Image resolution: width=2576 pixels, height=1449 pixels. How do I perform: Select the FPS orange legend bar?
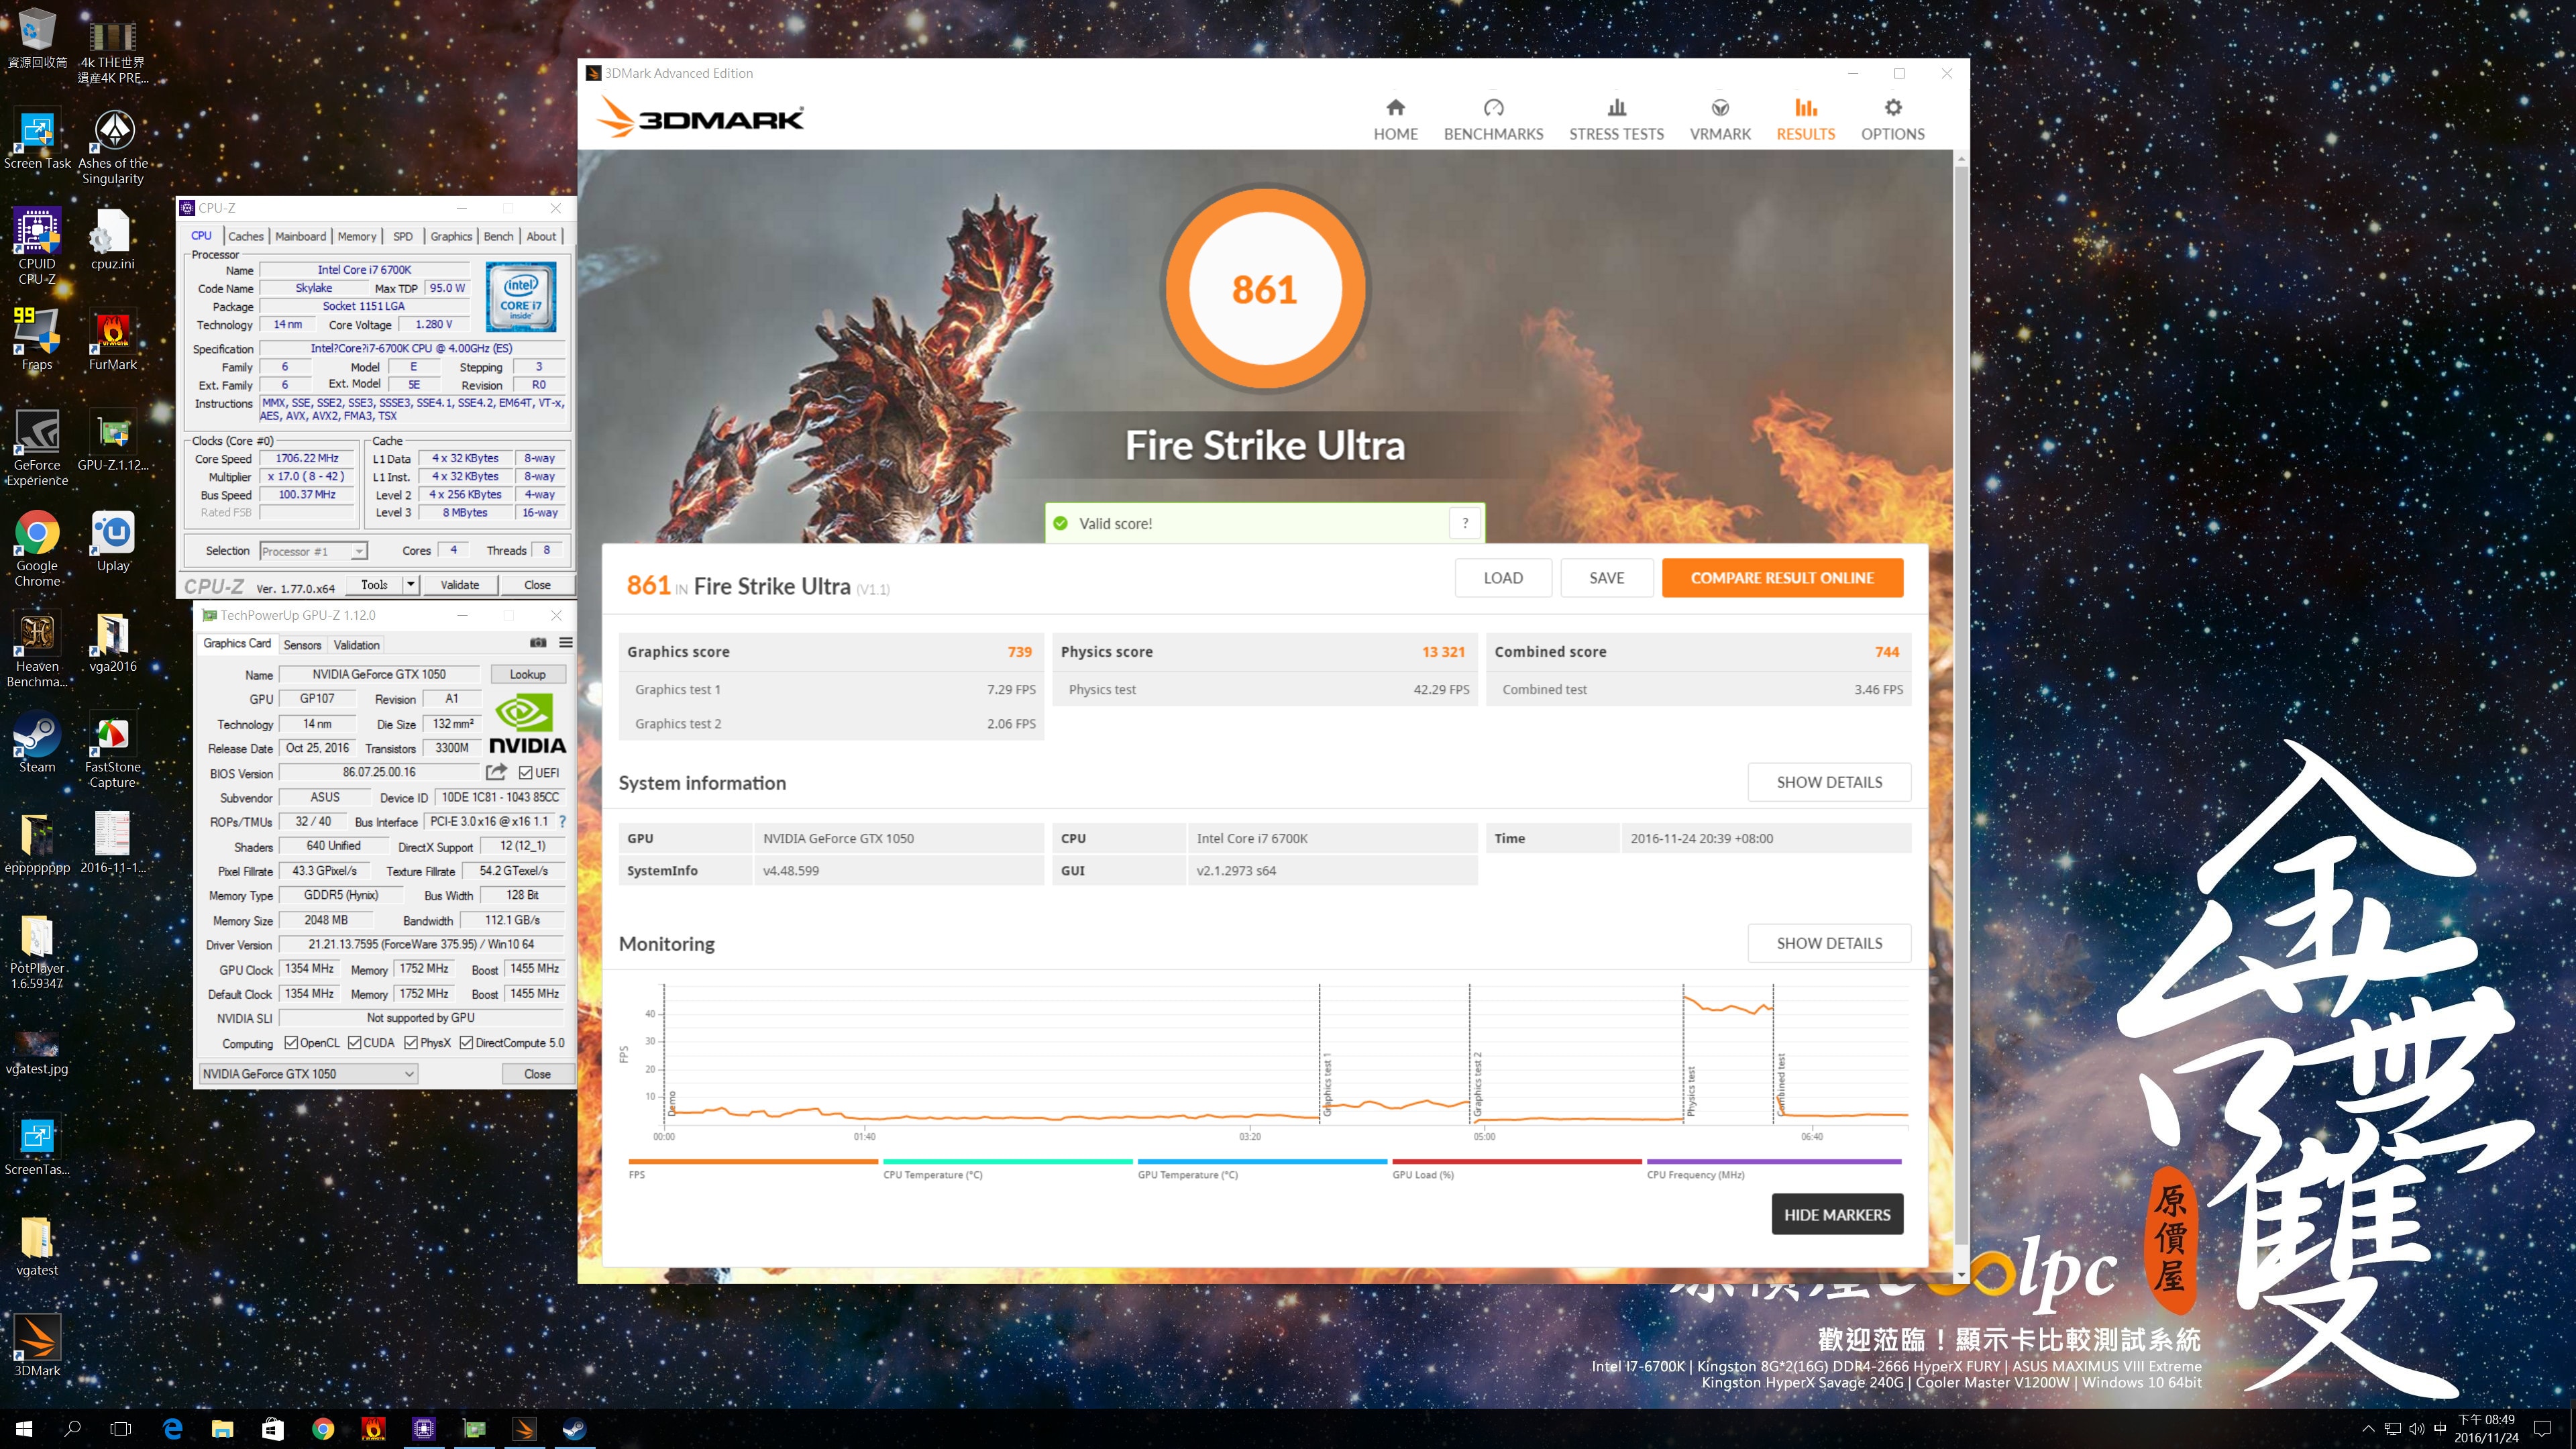pos(753,1162)
